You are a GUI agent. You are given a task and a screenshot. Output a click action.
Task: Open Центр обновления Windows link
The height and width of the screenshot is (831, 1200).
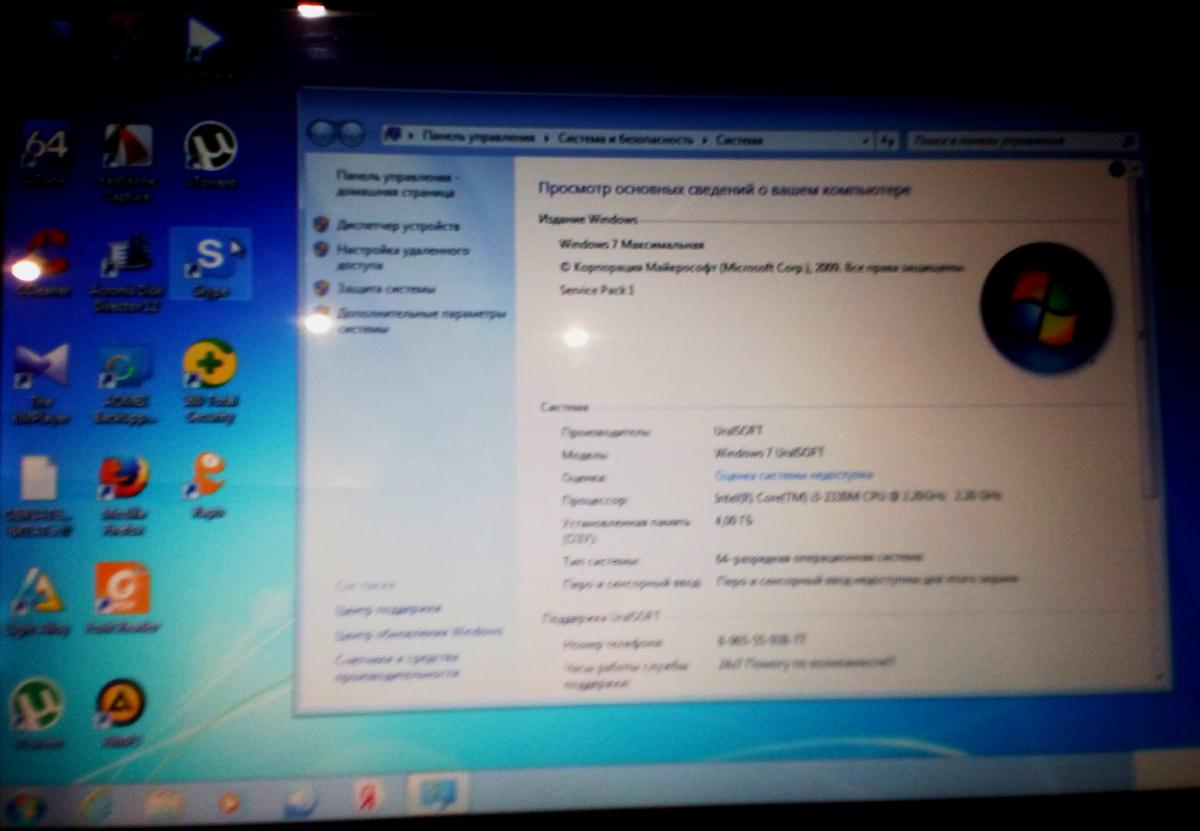pyautogui.click(x=419, y=633)
